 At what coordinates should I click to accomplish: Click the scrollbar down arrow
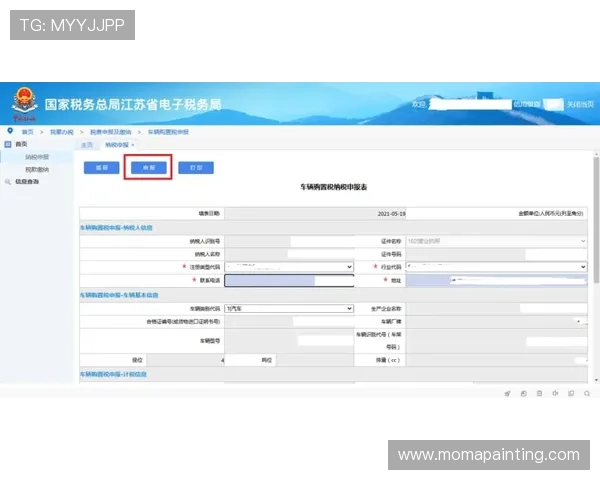596,380
